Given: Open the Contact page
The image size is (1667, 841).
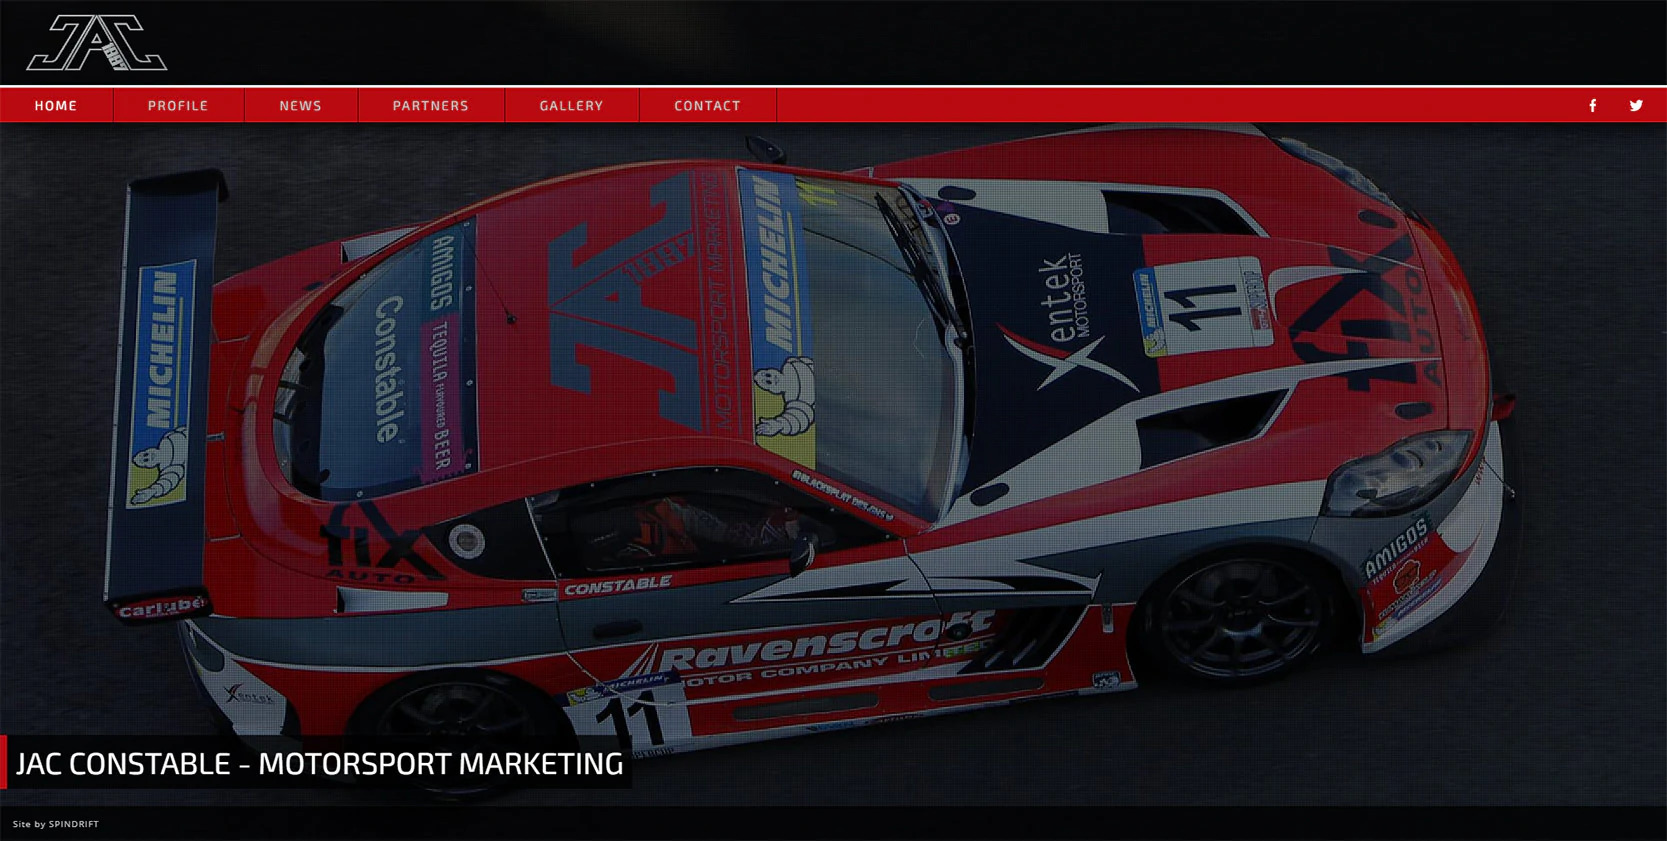Looking at the screenshot, I should point(707,105).
